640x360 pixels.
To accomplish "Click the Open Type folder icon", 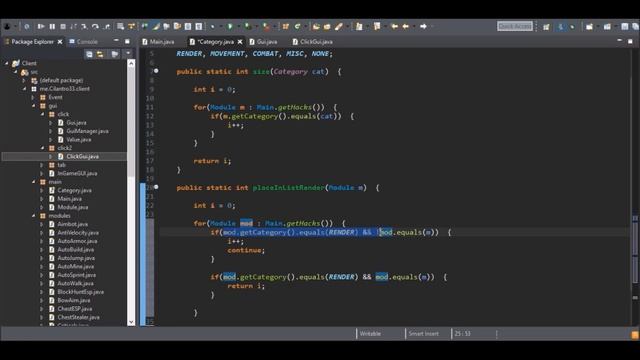I will 316,27.
